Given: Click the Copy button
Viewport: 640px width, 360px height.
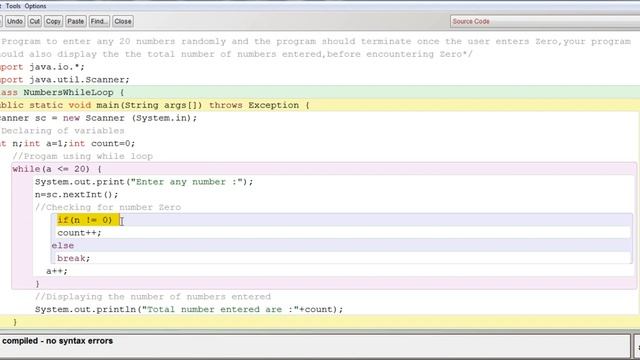Looking at the screenshot, I should tap(53, 21).
